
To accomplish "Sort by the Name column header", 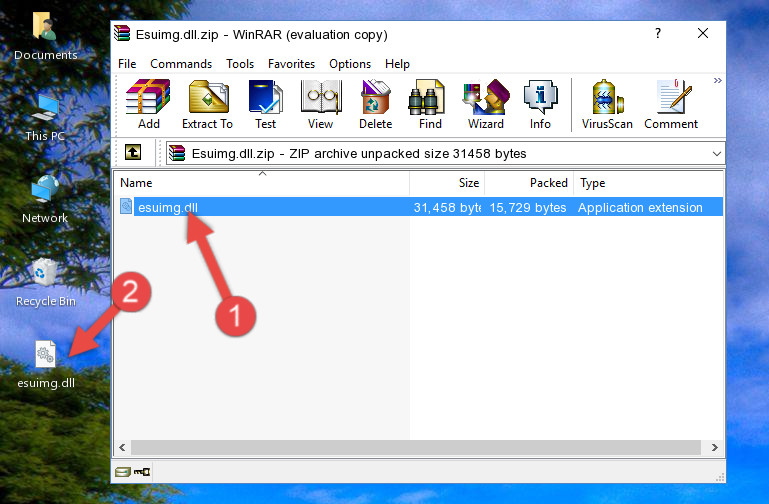I will [x=262, y=183].
